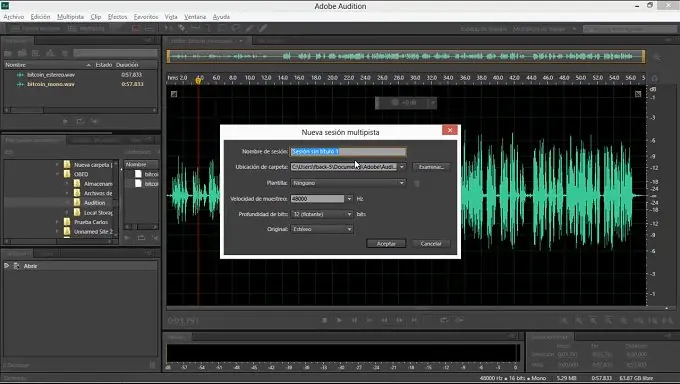Image resolution: width=680 pixels, height=384 pixels.
Task: Click the new file icon in Files panel
Action: point(36,53)
